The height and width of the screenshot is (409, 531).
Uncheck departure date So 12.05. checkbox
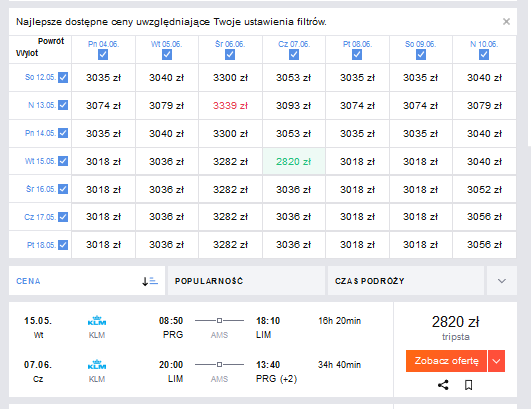click(63, 78)
